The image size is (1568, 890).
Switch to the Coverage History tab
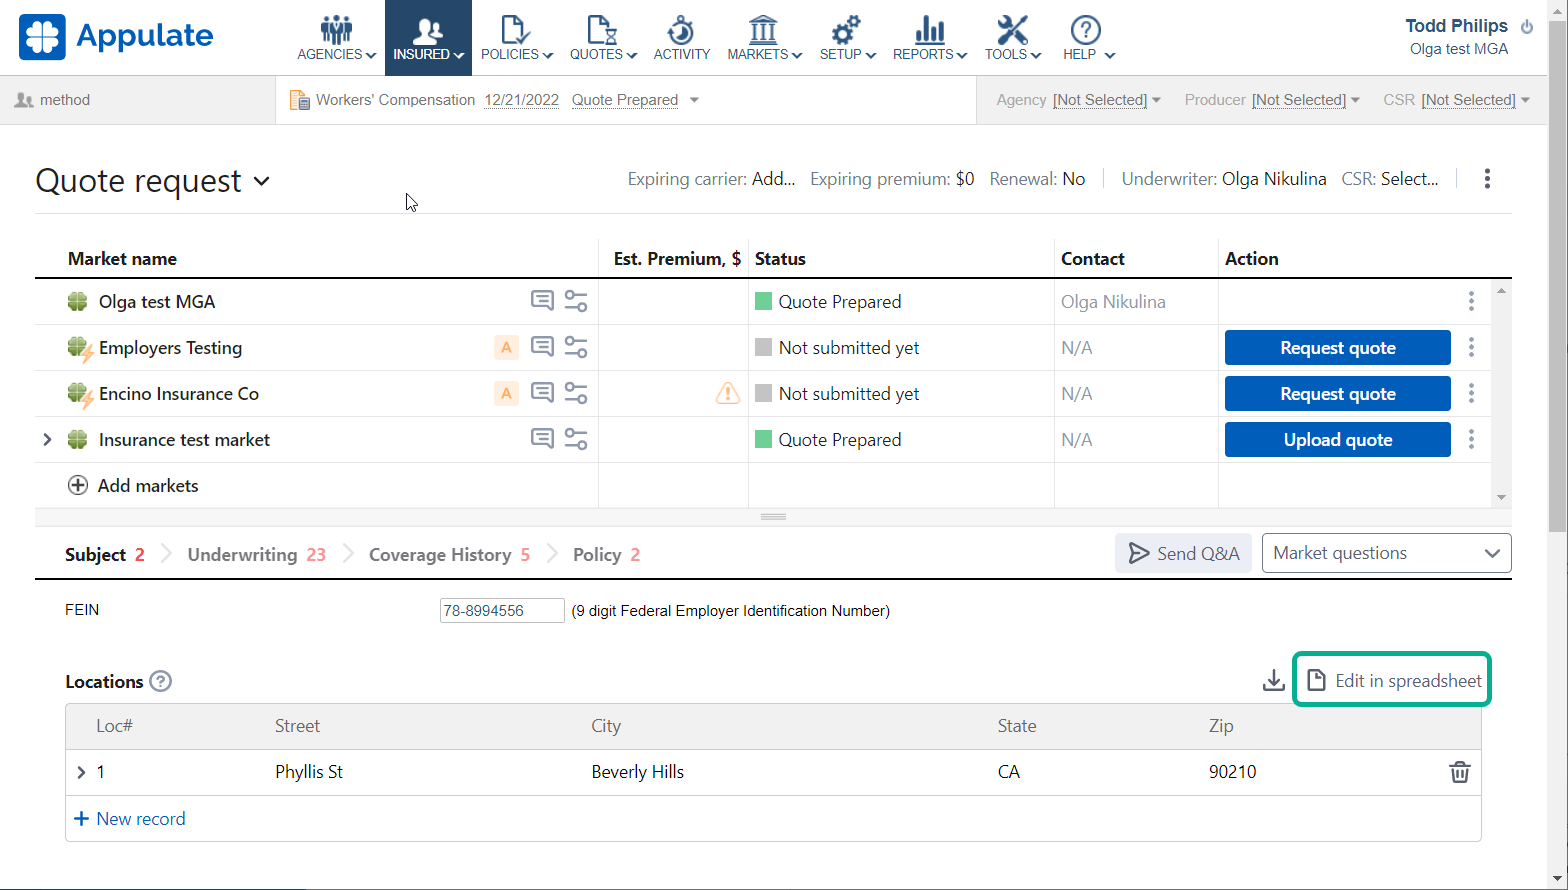click(x=450, y=555)
